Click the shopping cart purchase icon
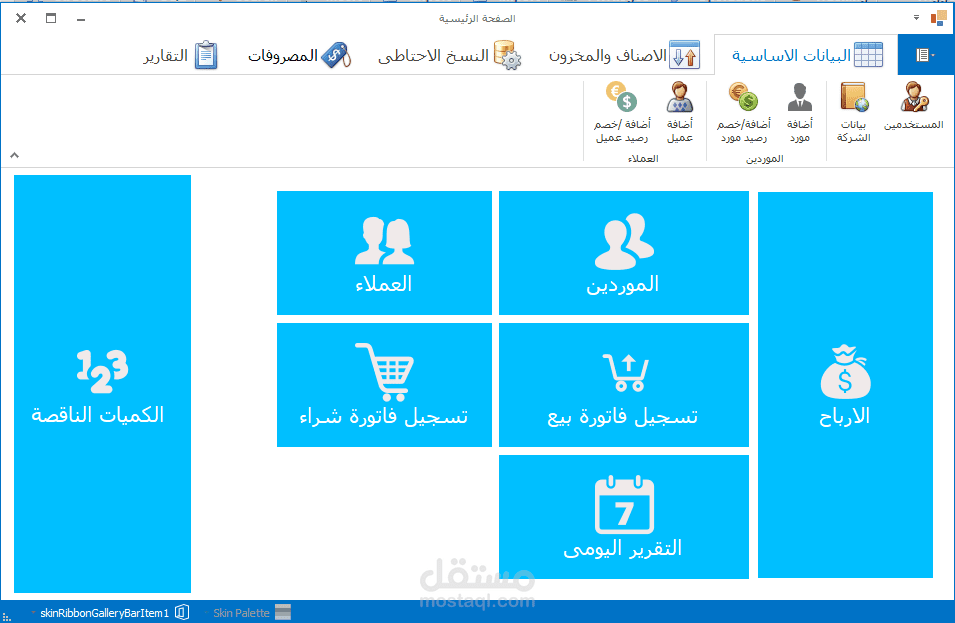955x623 pixels. click(x=385, y=371)
